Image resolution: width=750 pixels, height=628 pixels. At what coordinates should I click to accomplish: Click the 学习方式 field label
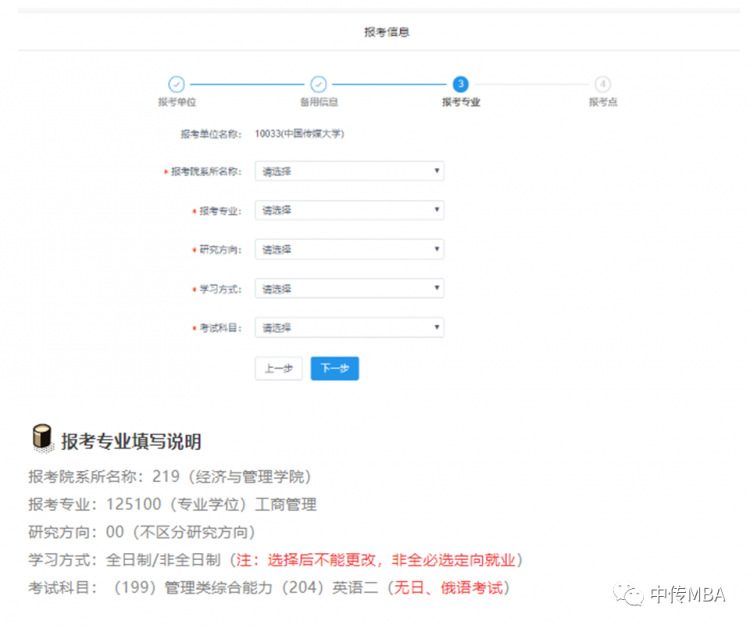[221, 289]
